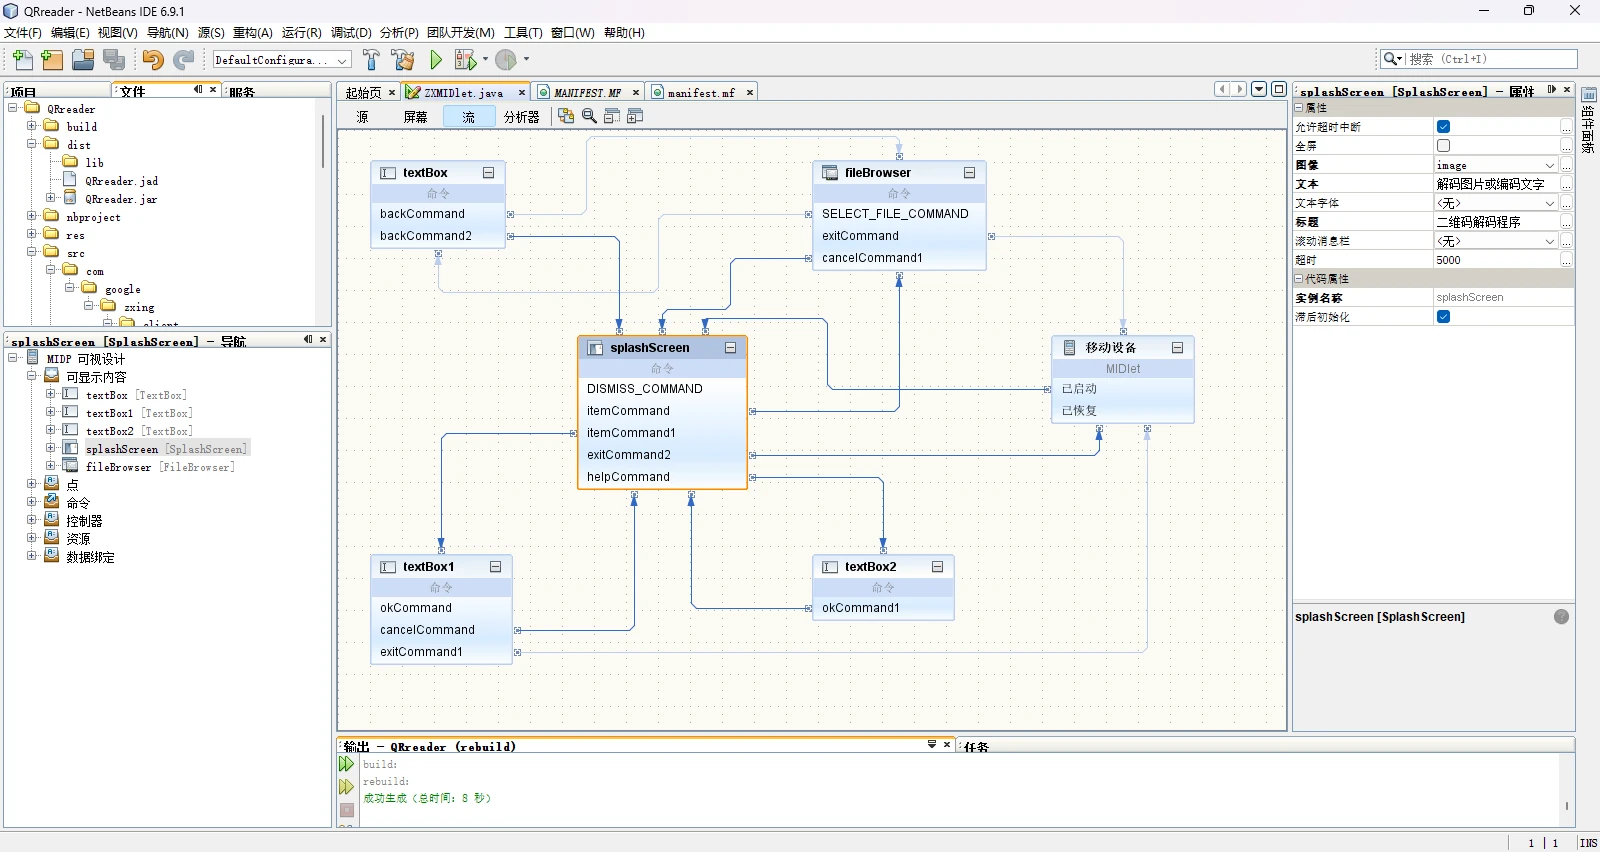Toggle the 滞后初始化 checkbox

click(1443, 317)
